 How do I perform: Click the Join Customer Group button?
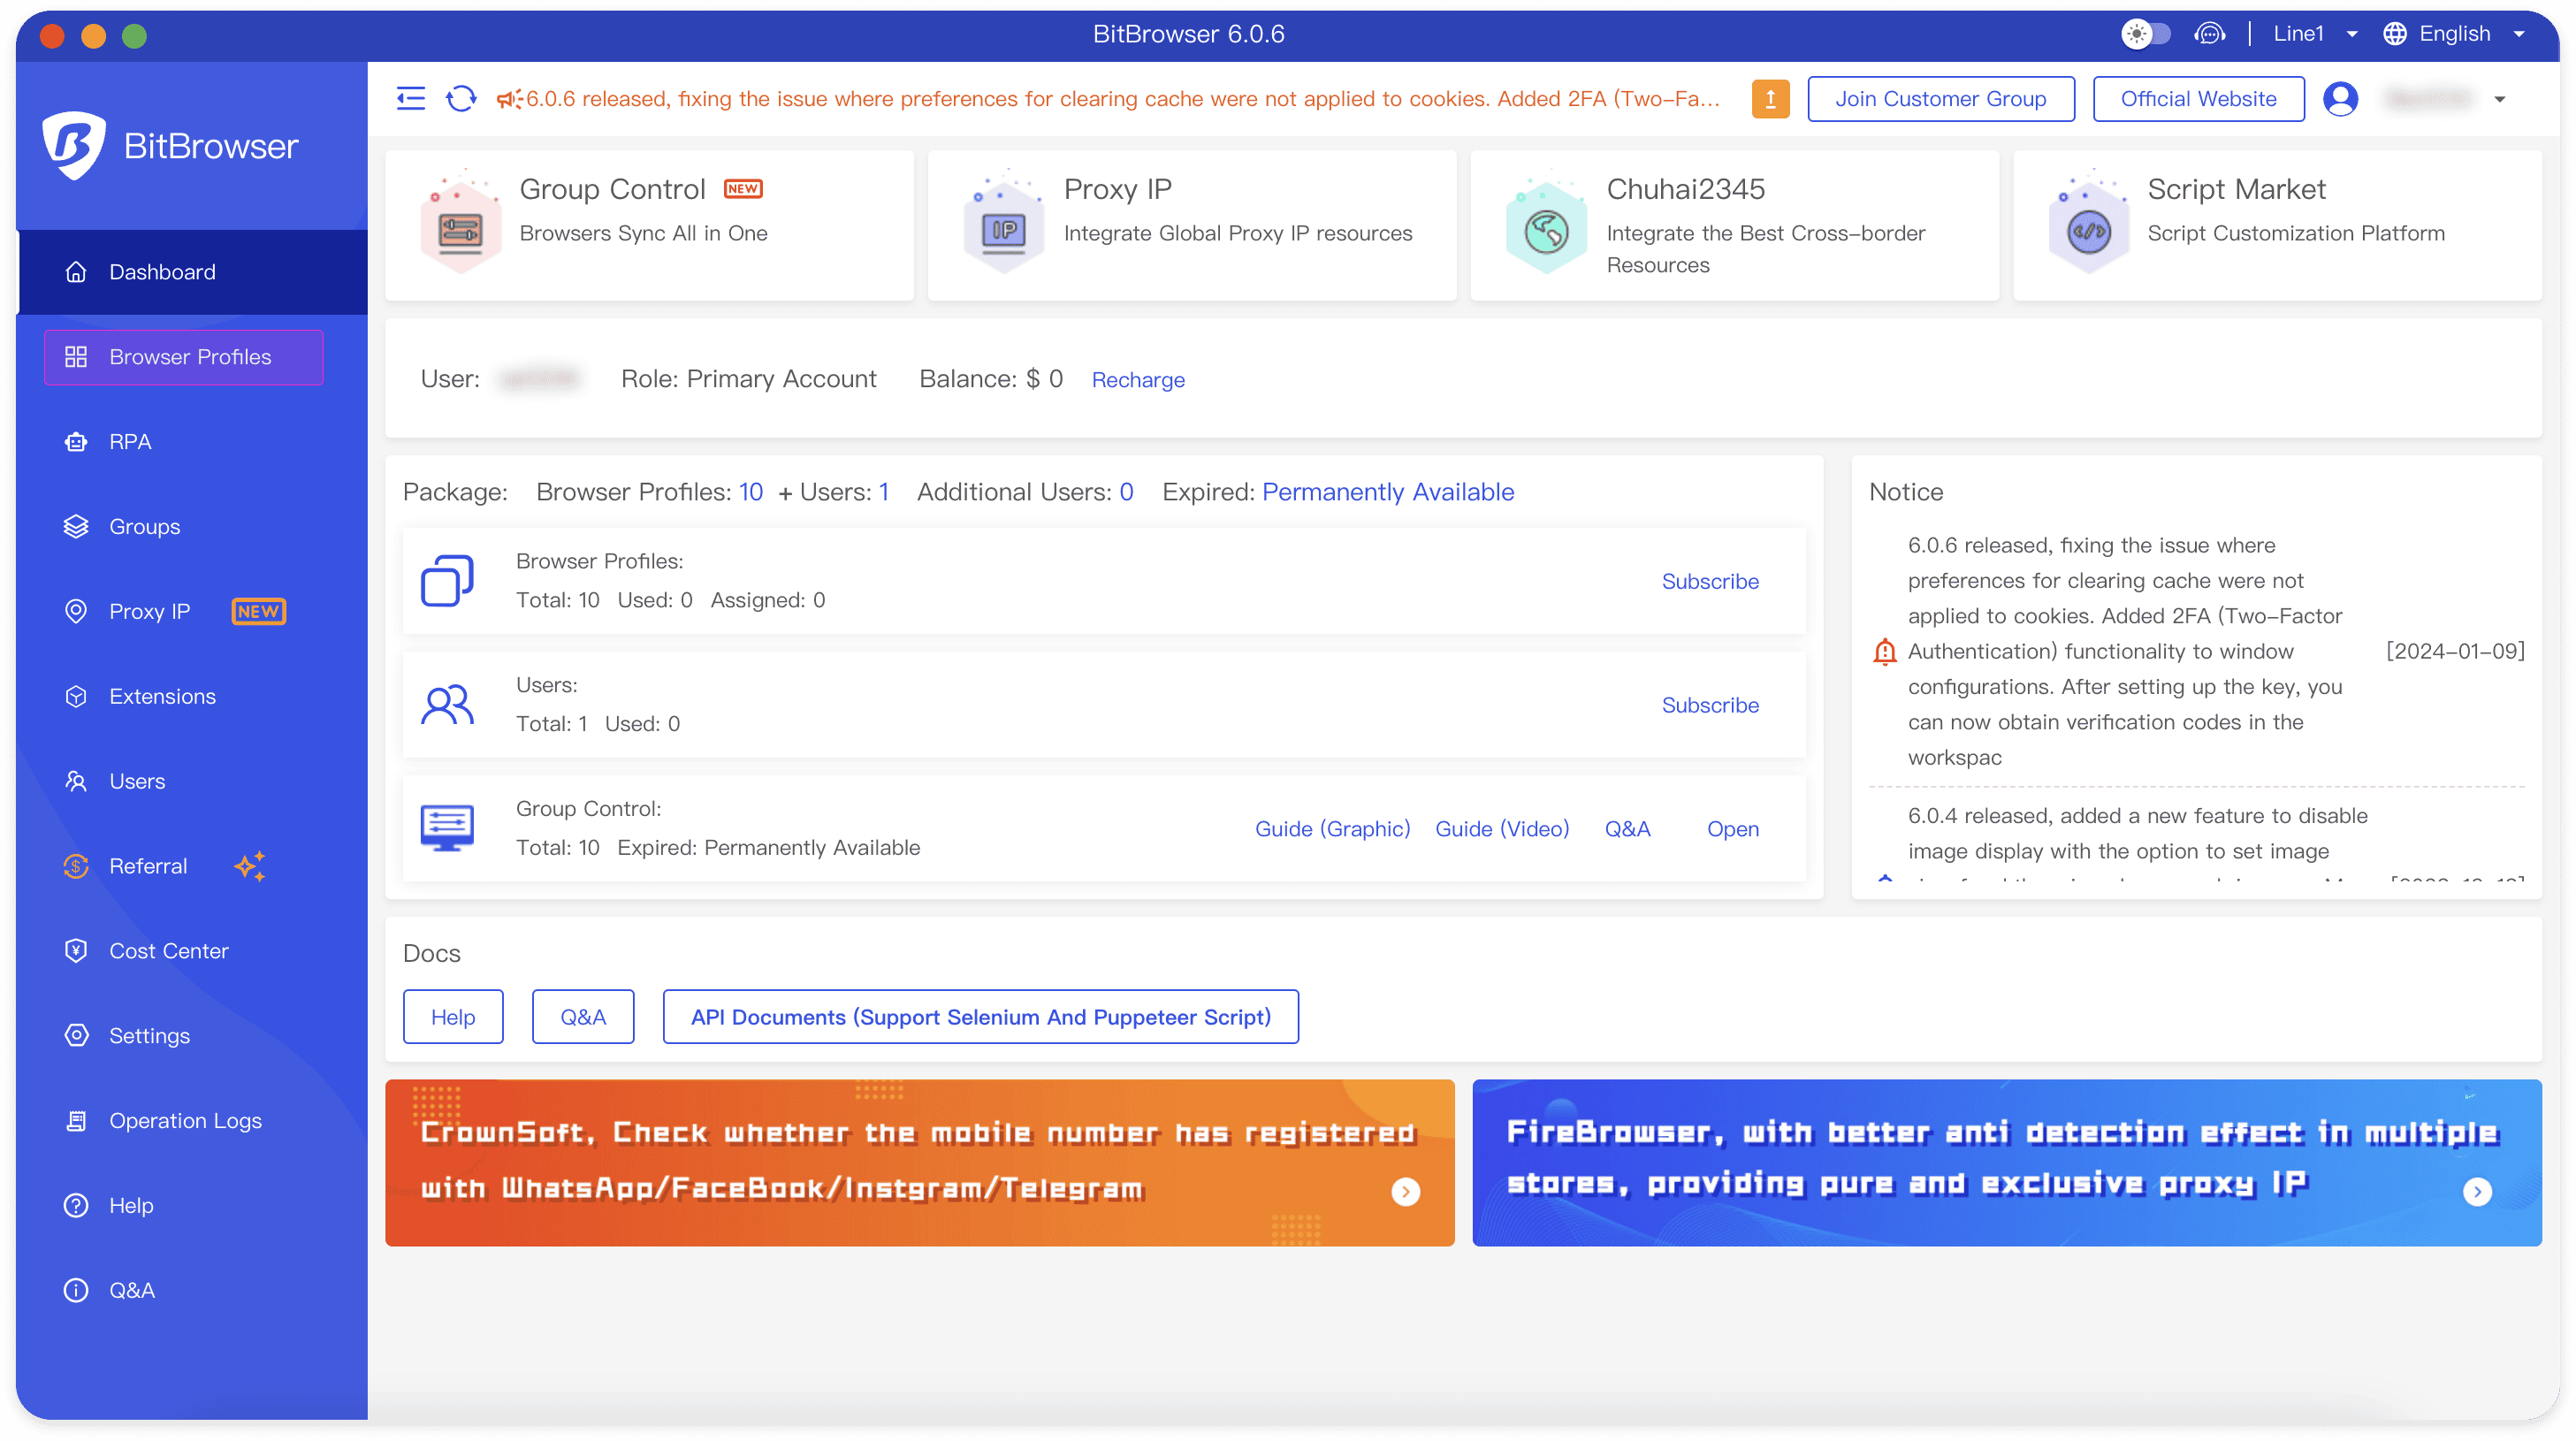(1940, 98)
